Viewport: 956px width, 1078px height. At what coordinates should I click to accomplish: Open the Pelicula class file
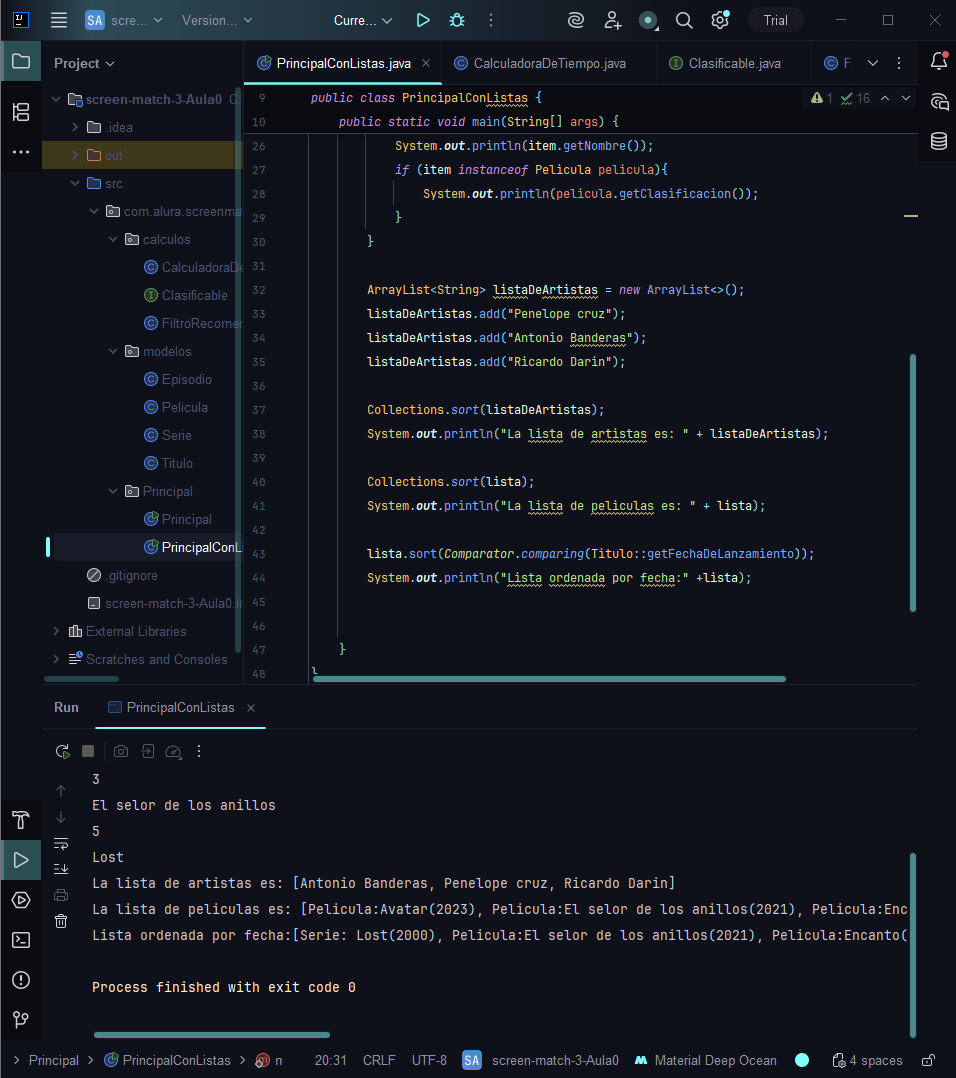click(x=176, y=407)
